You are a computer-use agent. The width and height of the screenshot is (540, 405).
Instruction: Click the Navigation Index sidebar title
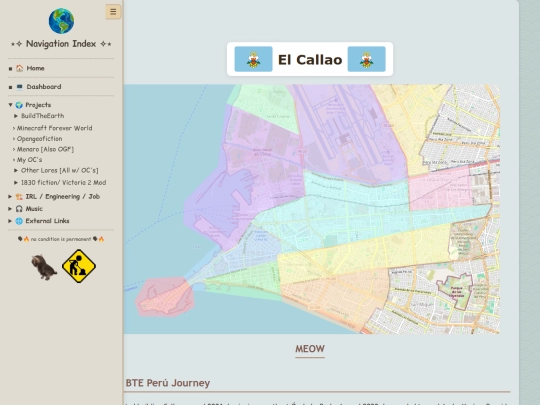(61, 44)
